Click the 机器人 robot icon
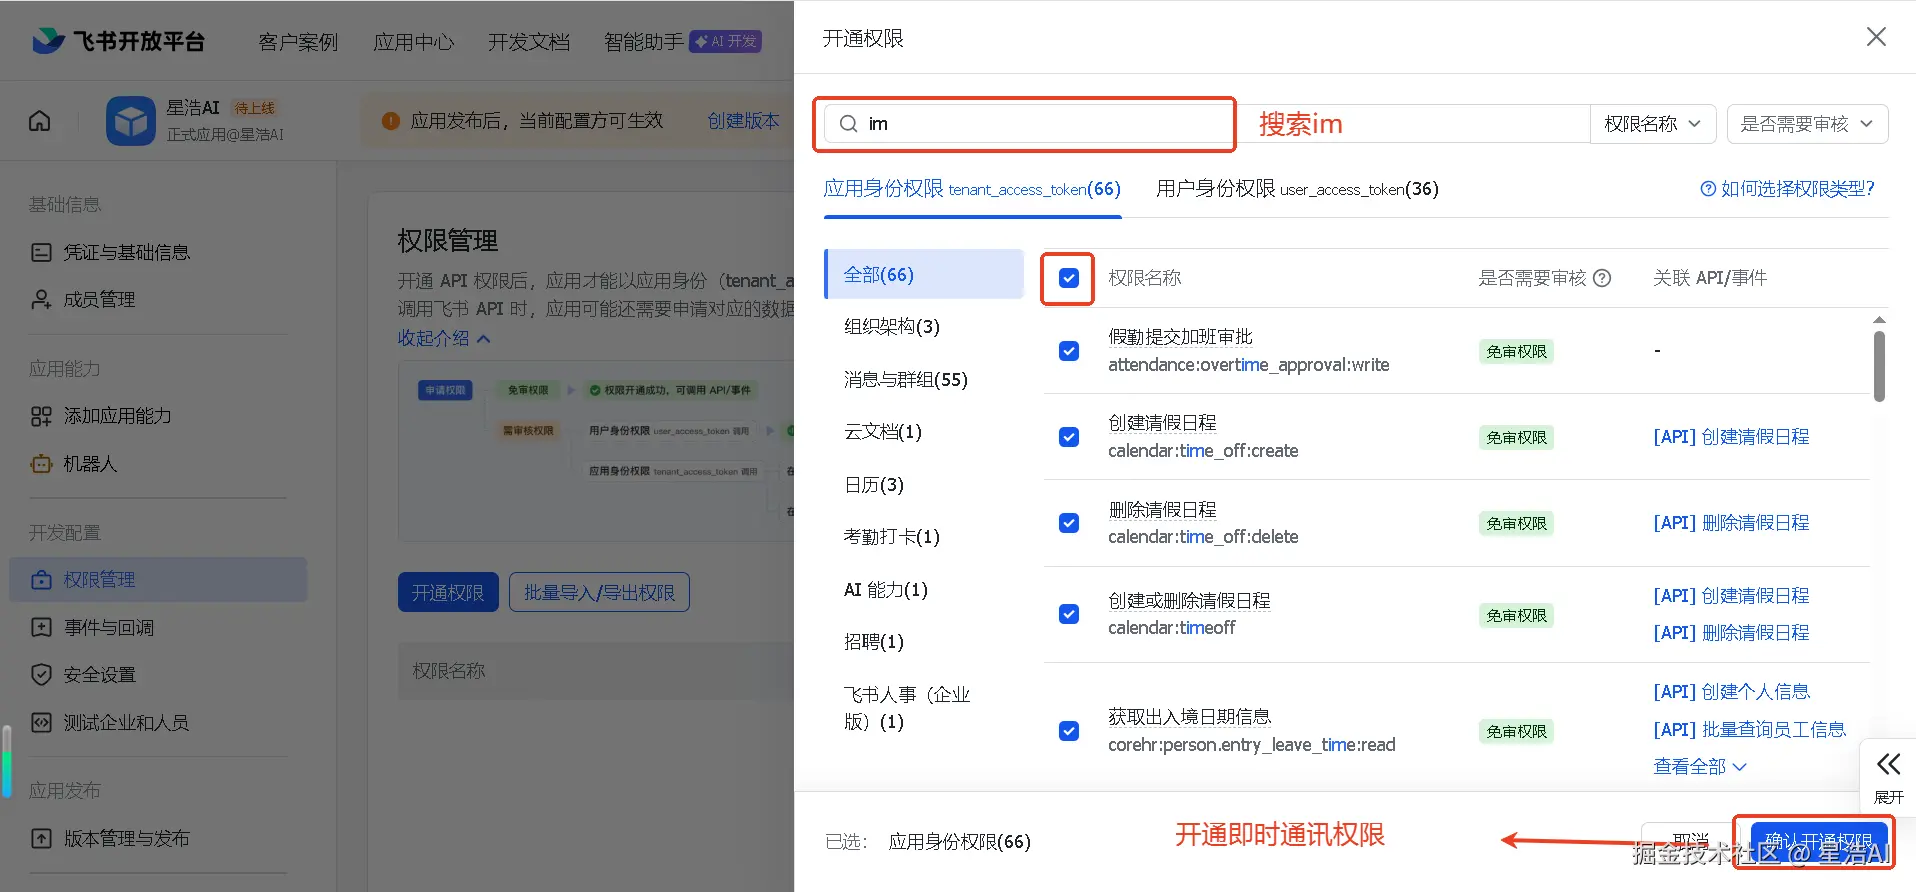 tap(41, 464)
